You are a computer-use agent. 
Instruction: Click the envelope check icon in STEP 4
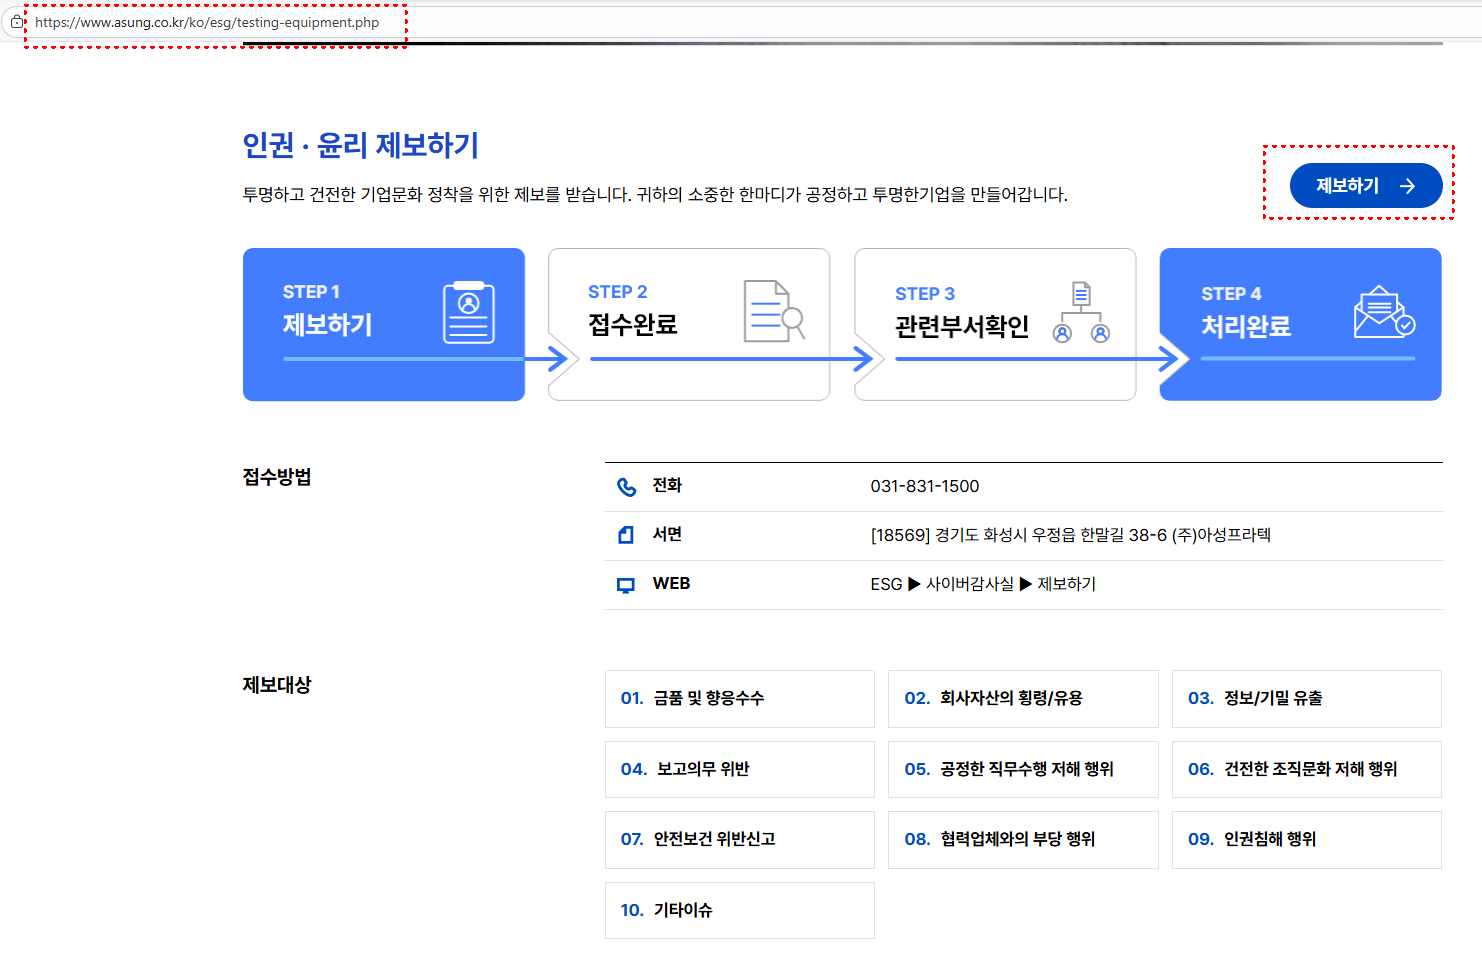point(1383,313)
